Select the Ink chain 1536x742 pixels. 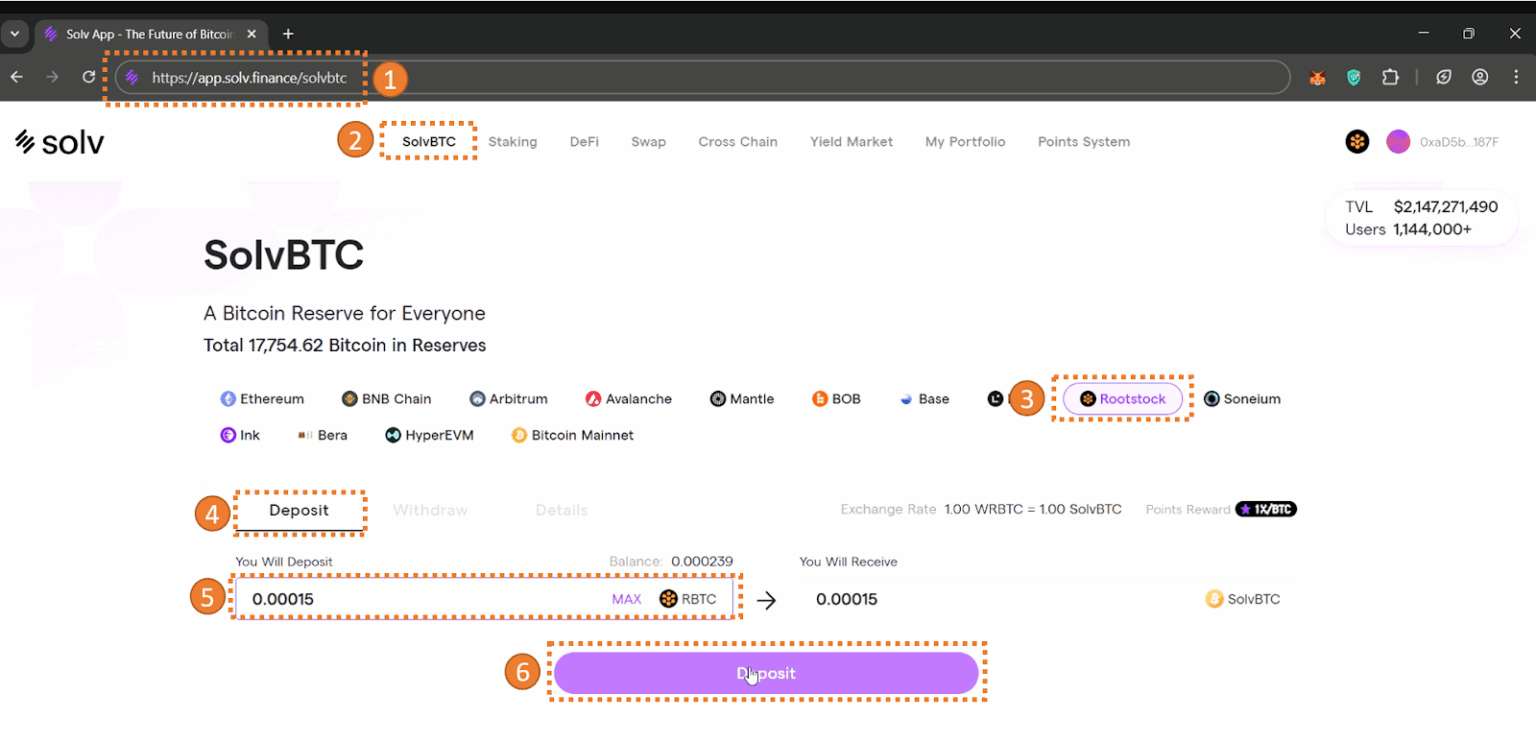[x=240, y=435]
